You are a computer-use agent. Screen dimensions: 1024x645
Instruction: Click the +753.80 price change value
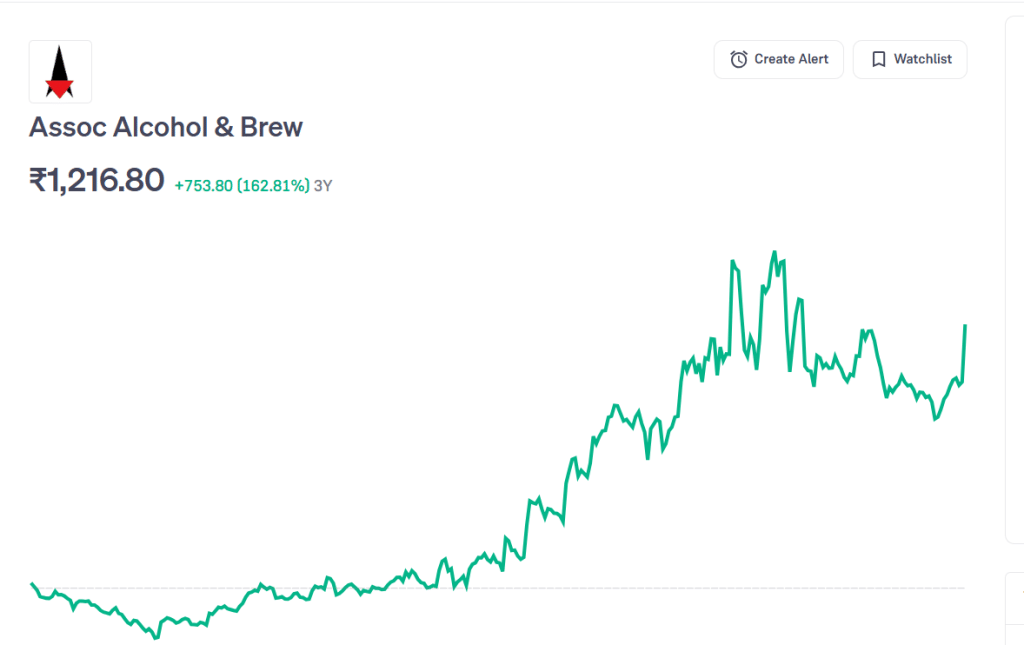203,185
